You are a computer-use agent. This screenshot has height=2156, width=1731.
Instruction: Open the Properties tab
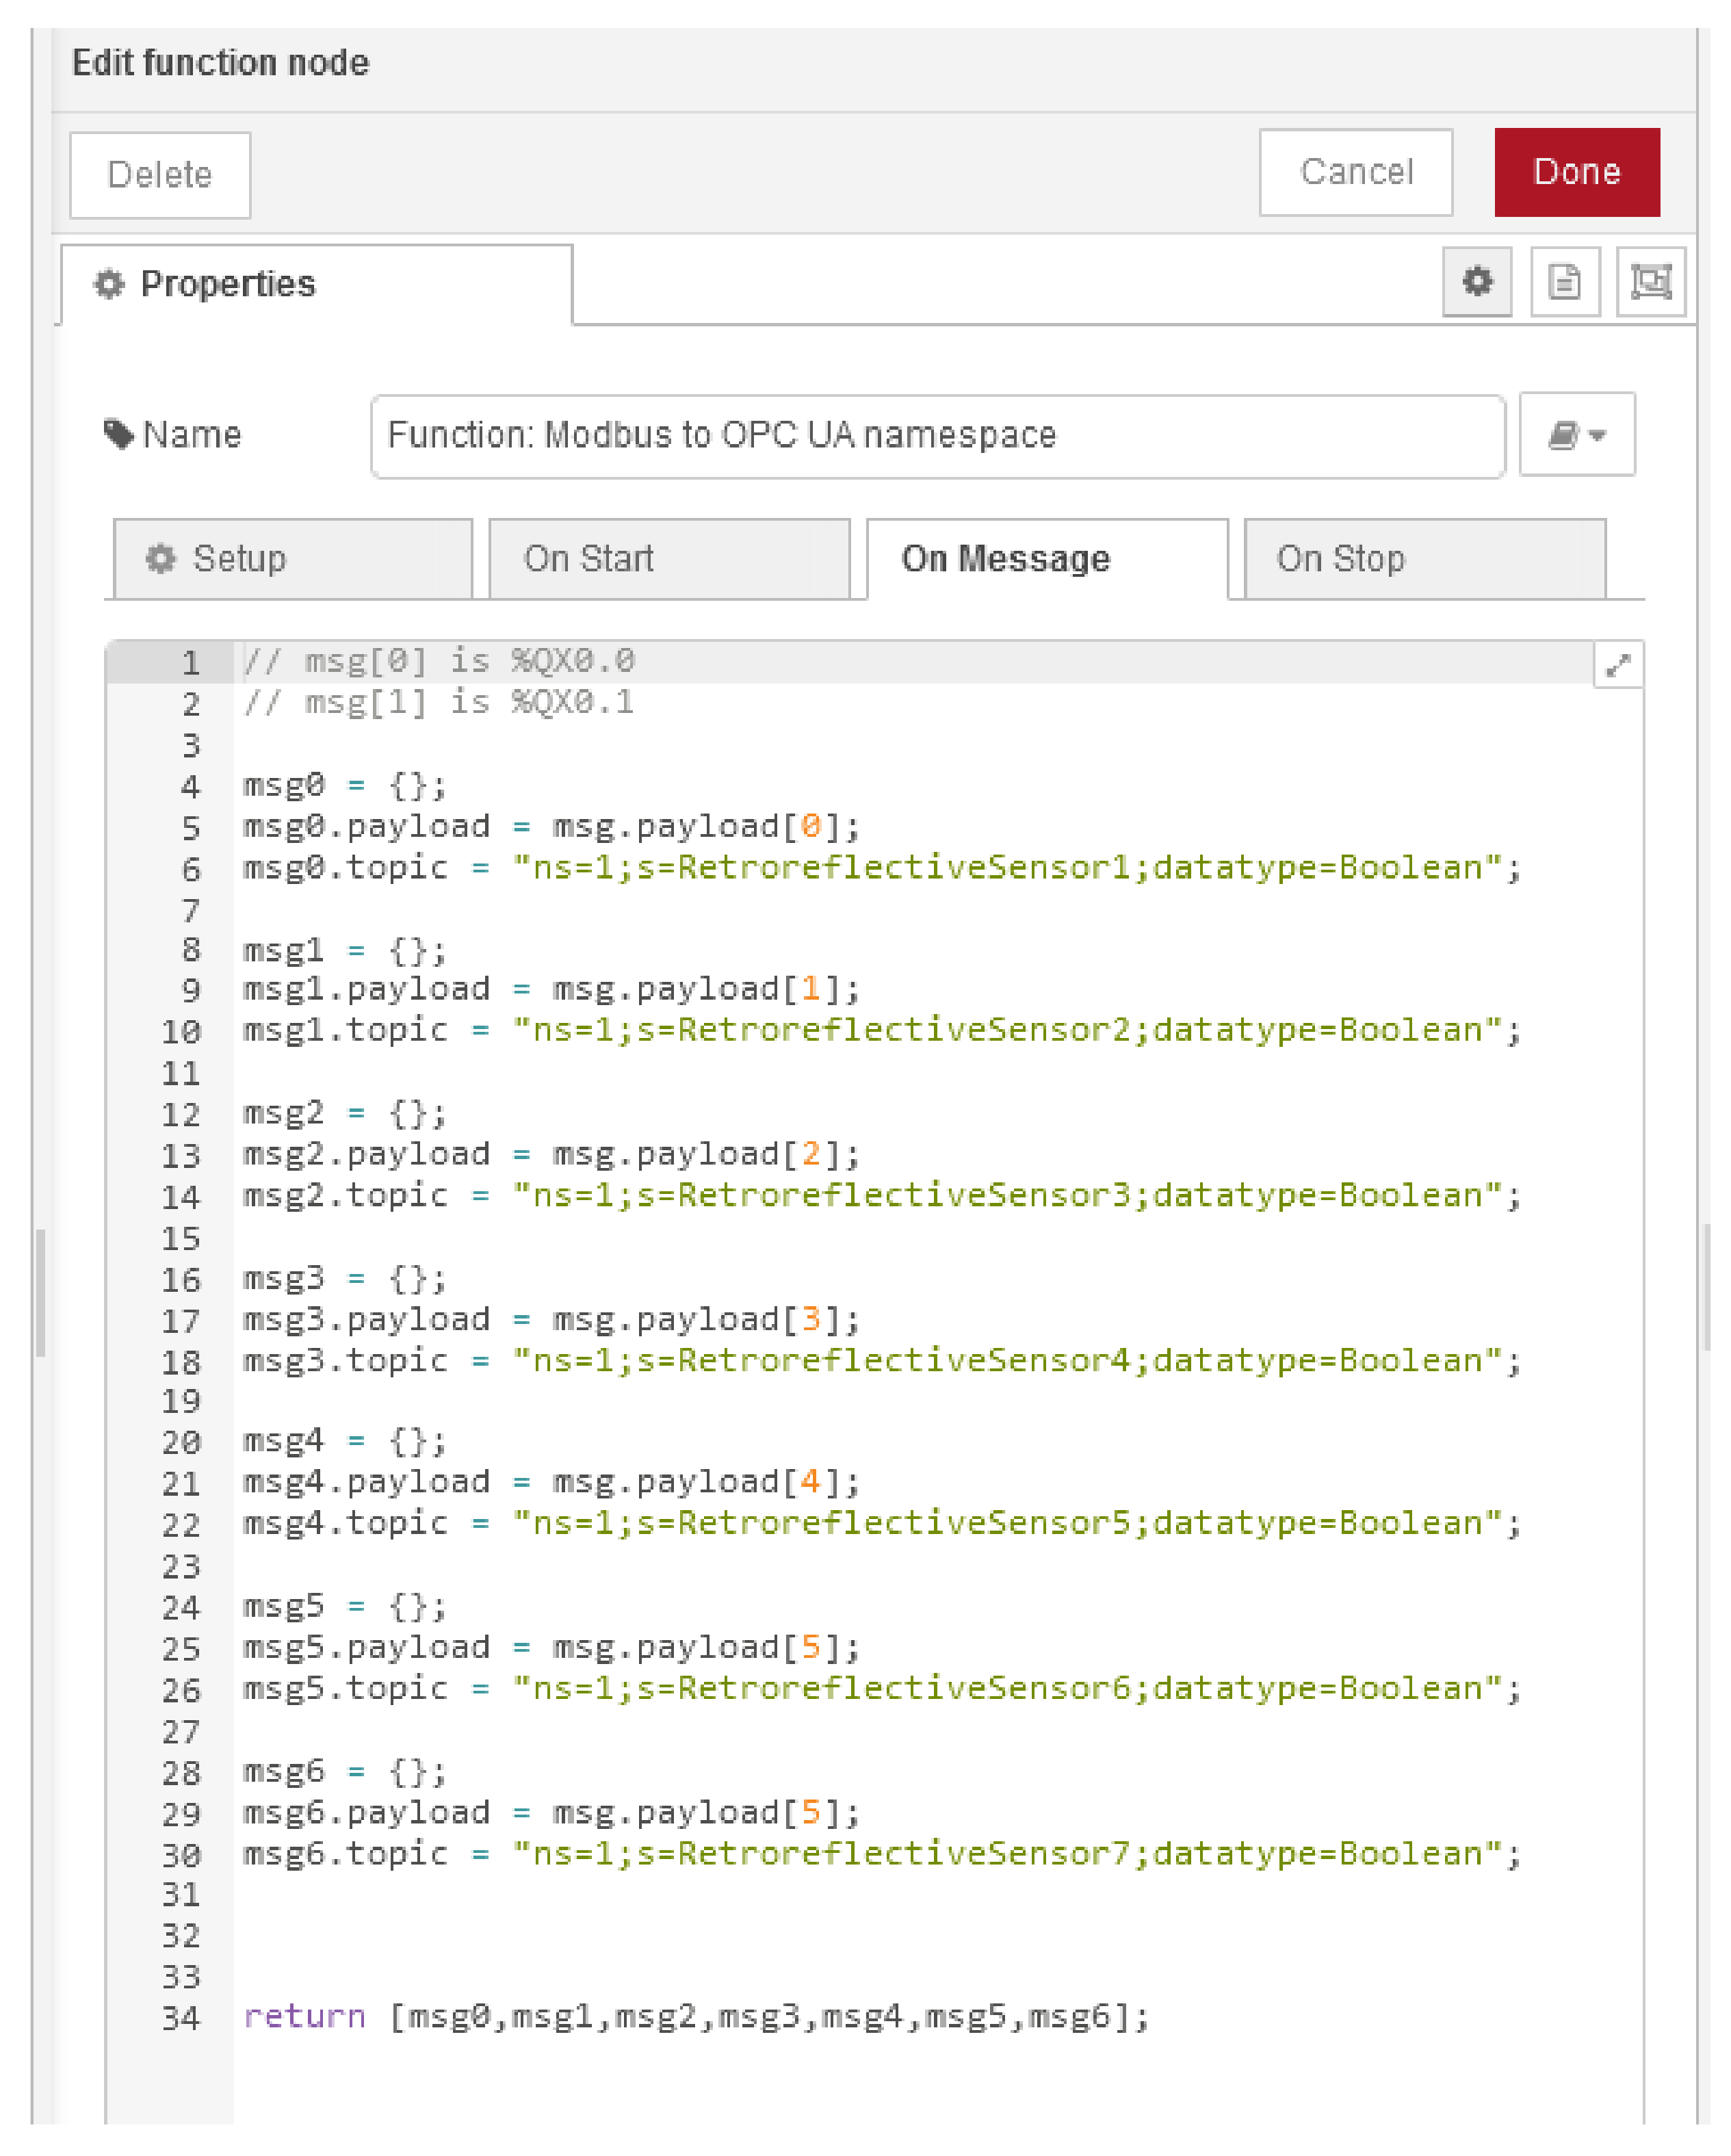316,285
